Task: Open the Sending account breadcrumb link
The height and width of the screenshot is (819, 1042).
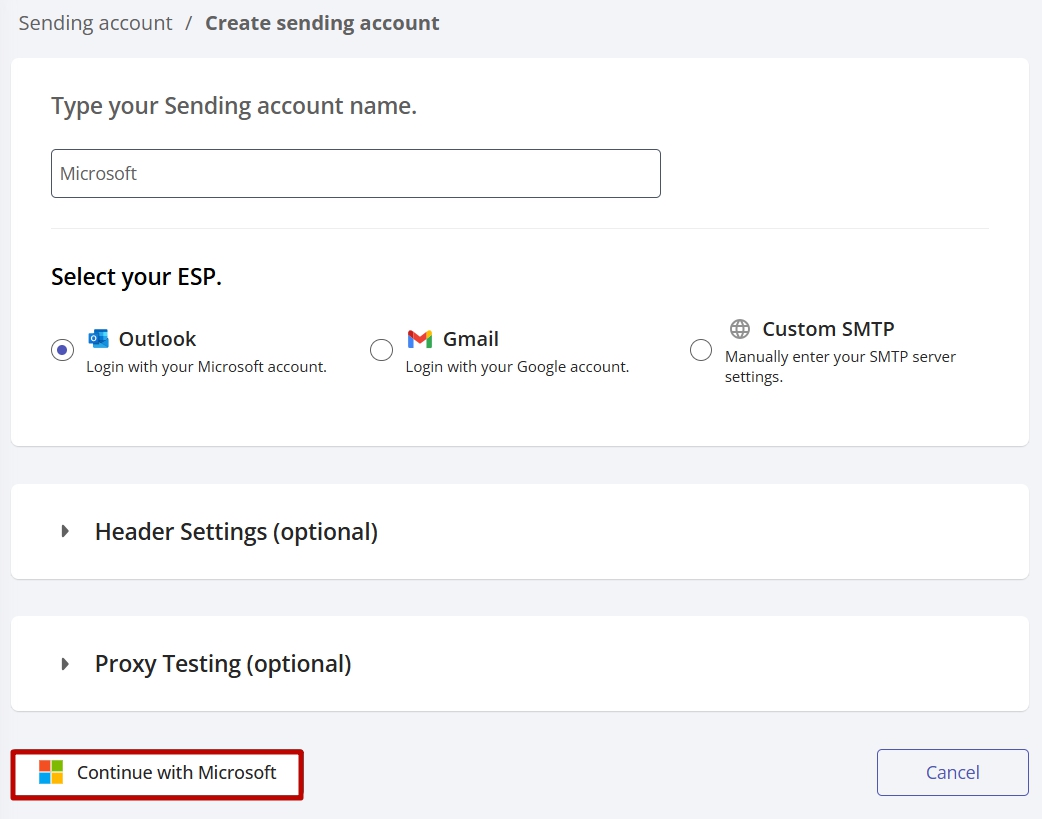Action: pos(95,23)
